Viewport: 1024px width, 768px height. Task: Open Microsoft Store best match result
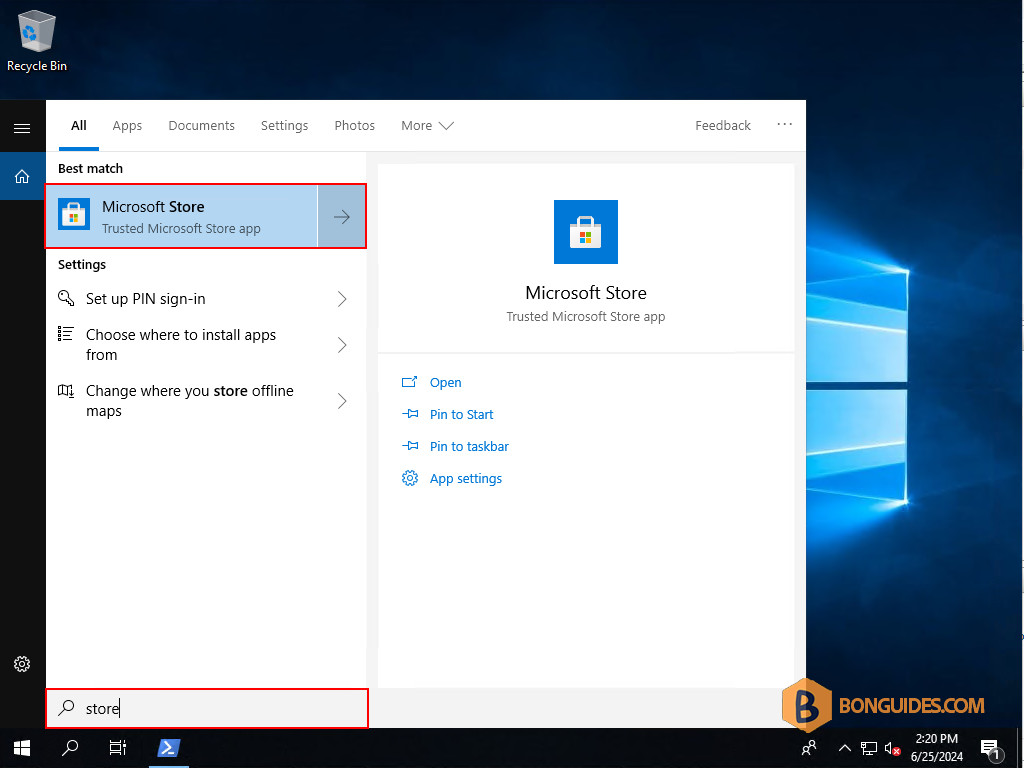(x=182, y=216)
